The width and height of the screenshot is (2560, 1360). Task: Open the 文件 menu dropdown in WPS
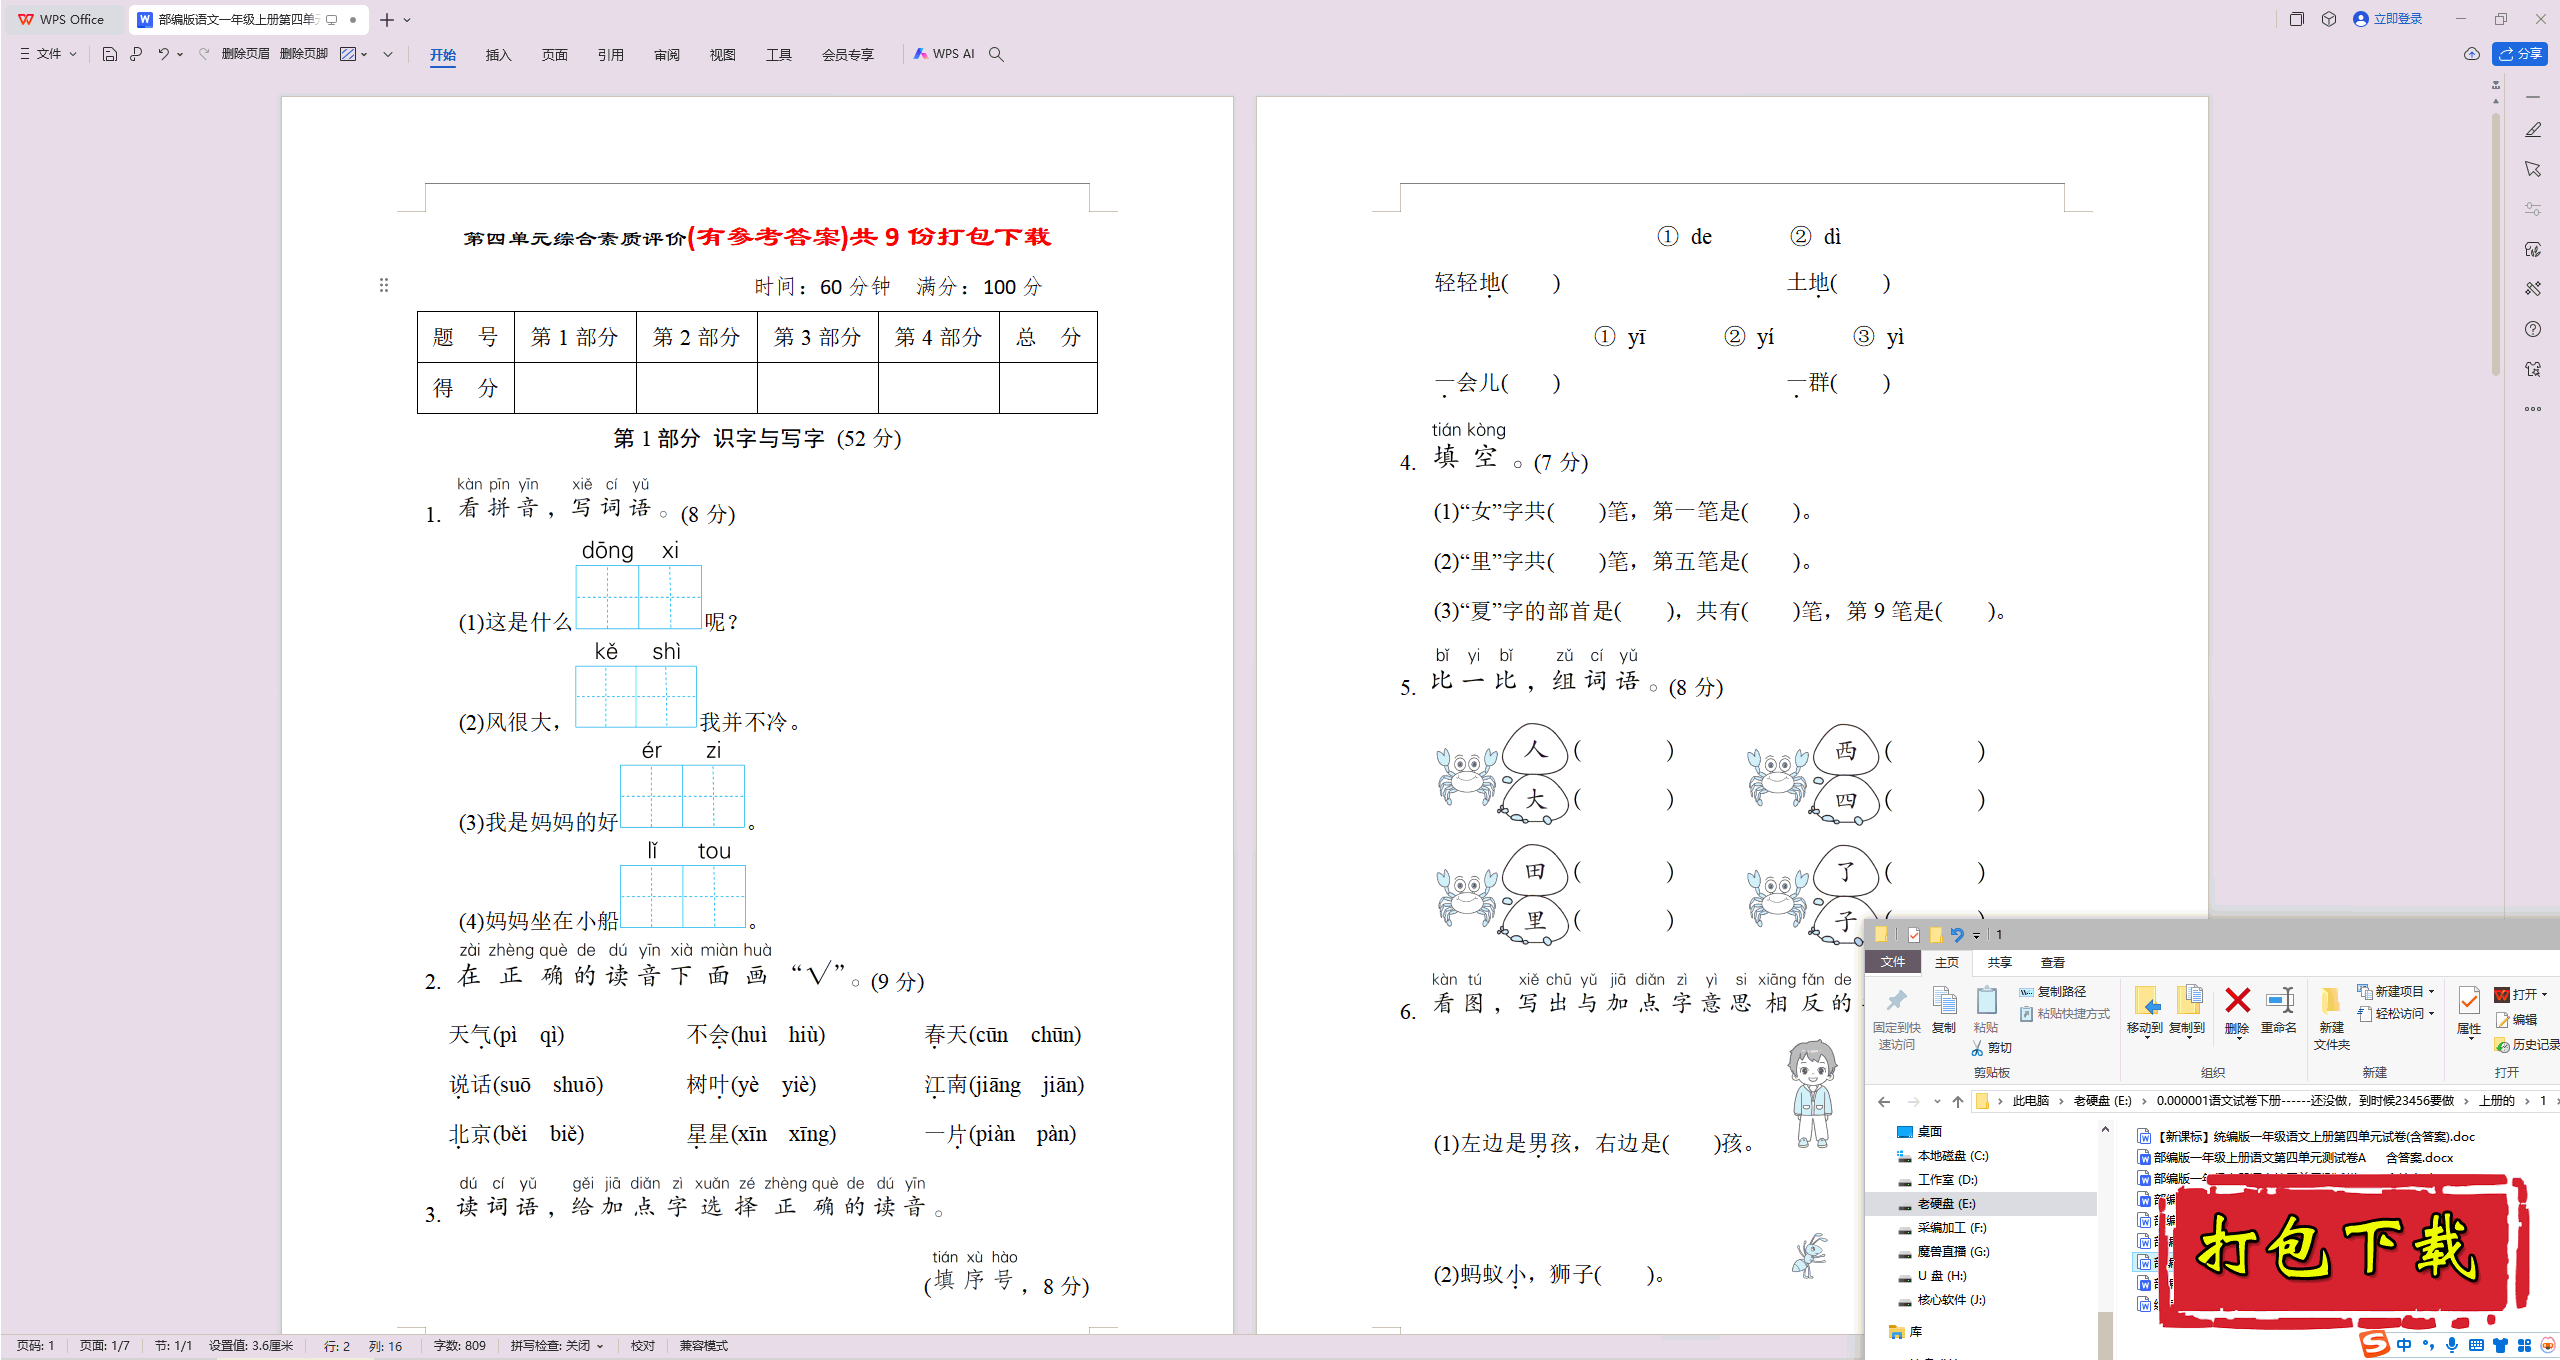pos(47,54)
